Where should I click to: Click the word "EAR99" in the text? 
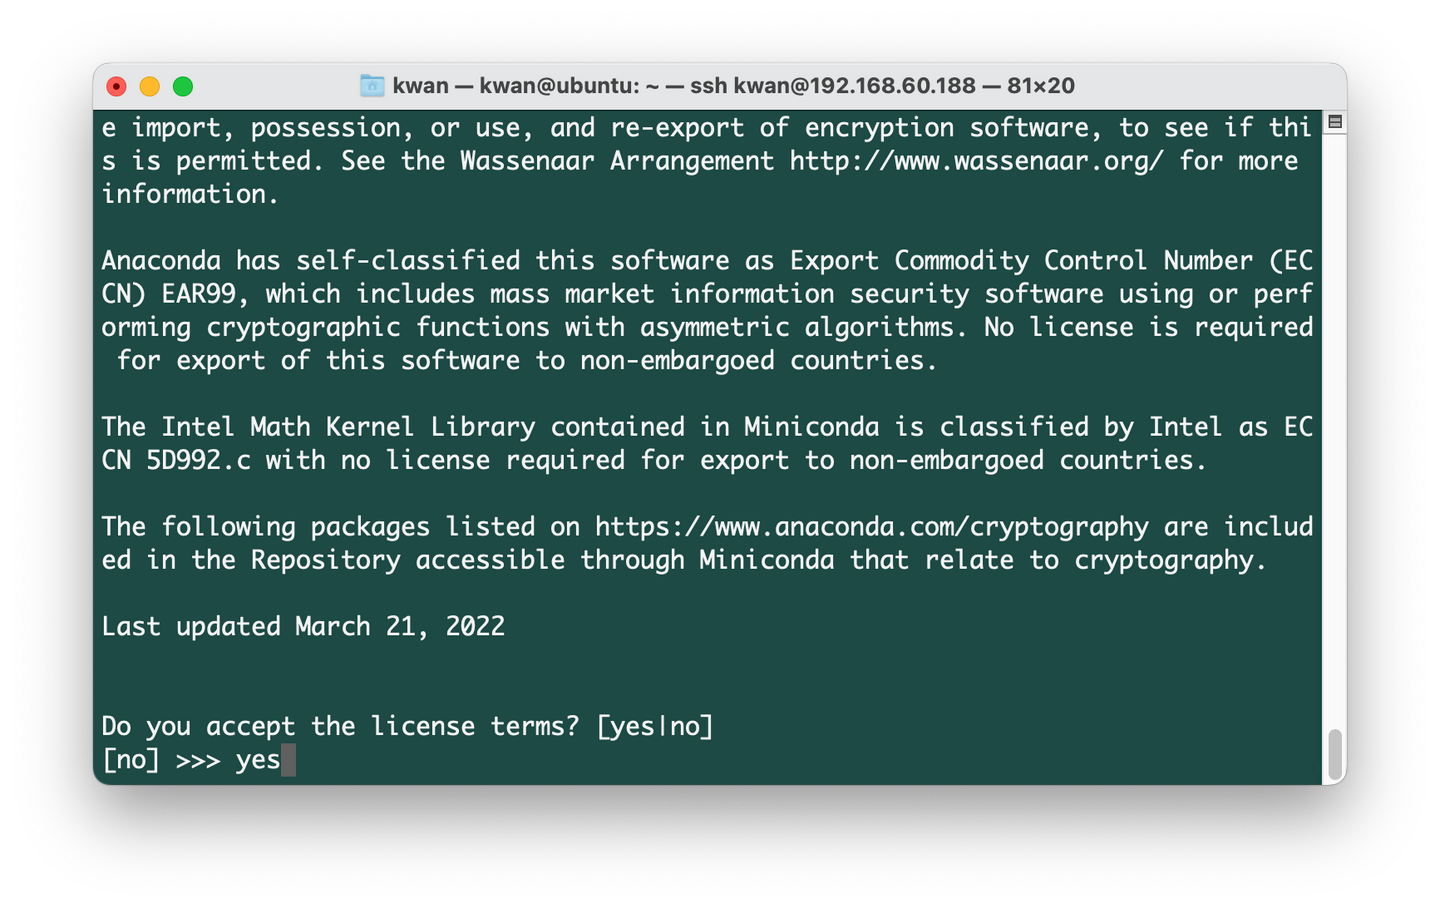pos(205,294)
